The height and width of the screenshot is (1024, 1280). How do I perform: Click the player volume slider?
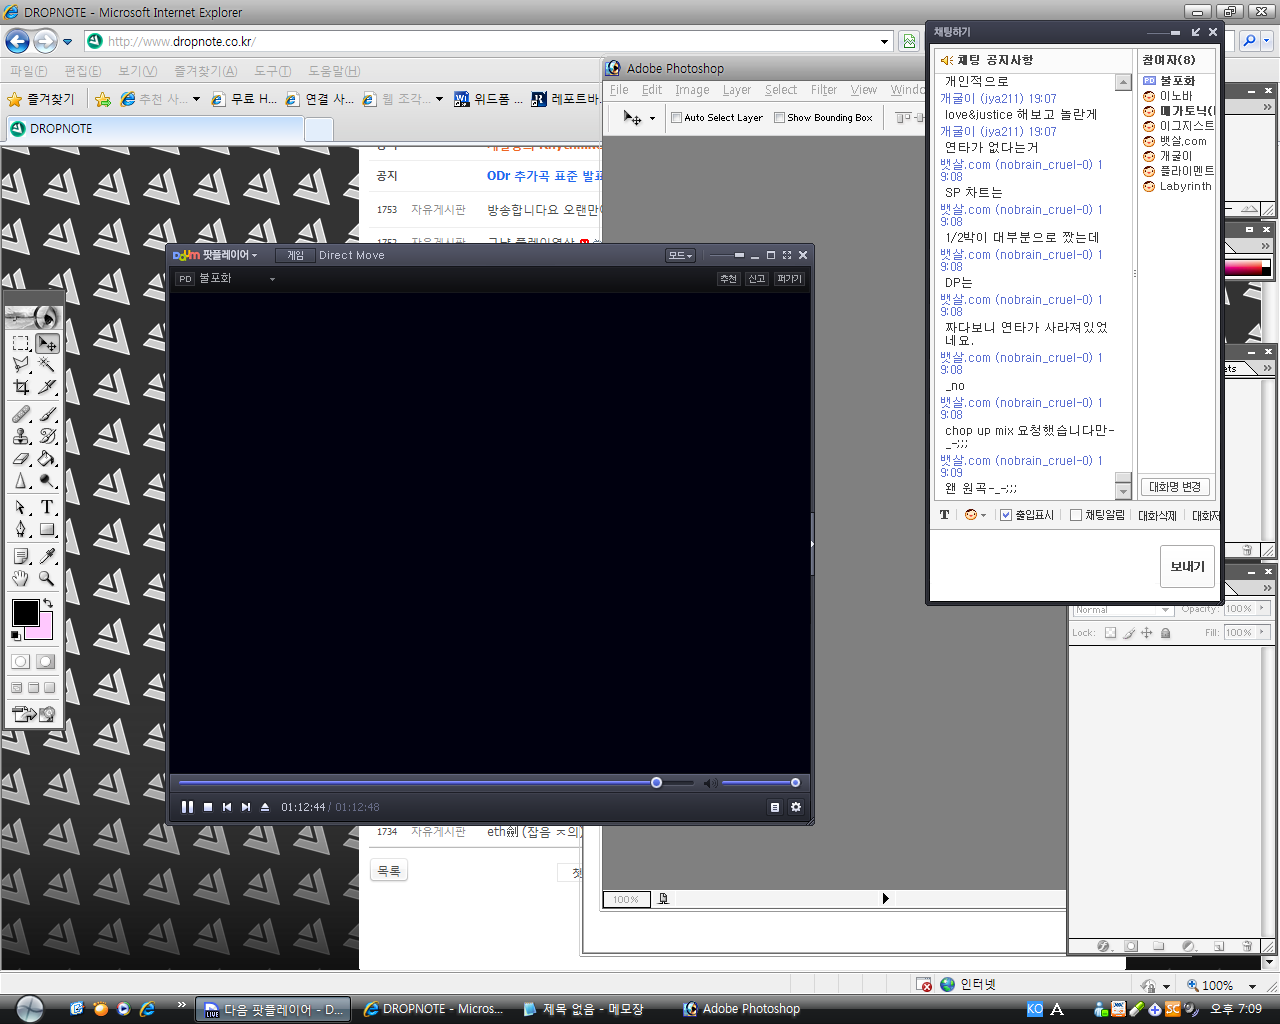(759, 783)
